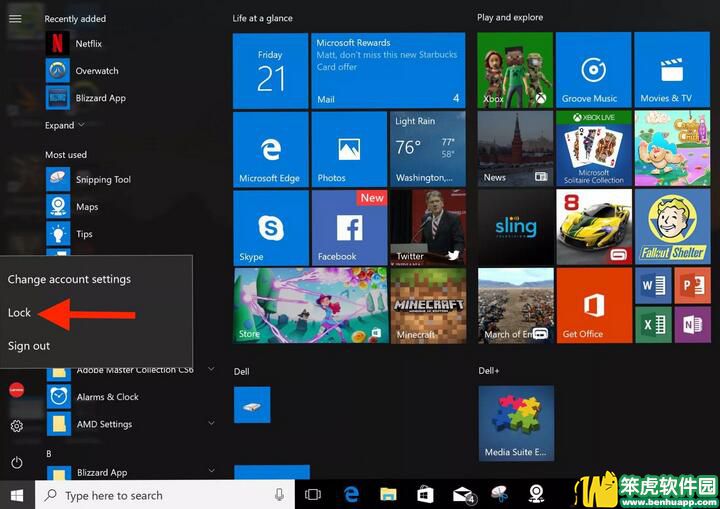Expand the Recently added list
Screen dimensions: 720x509
click(65, 125)
